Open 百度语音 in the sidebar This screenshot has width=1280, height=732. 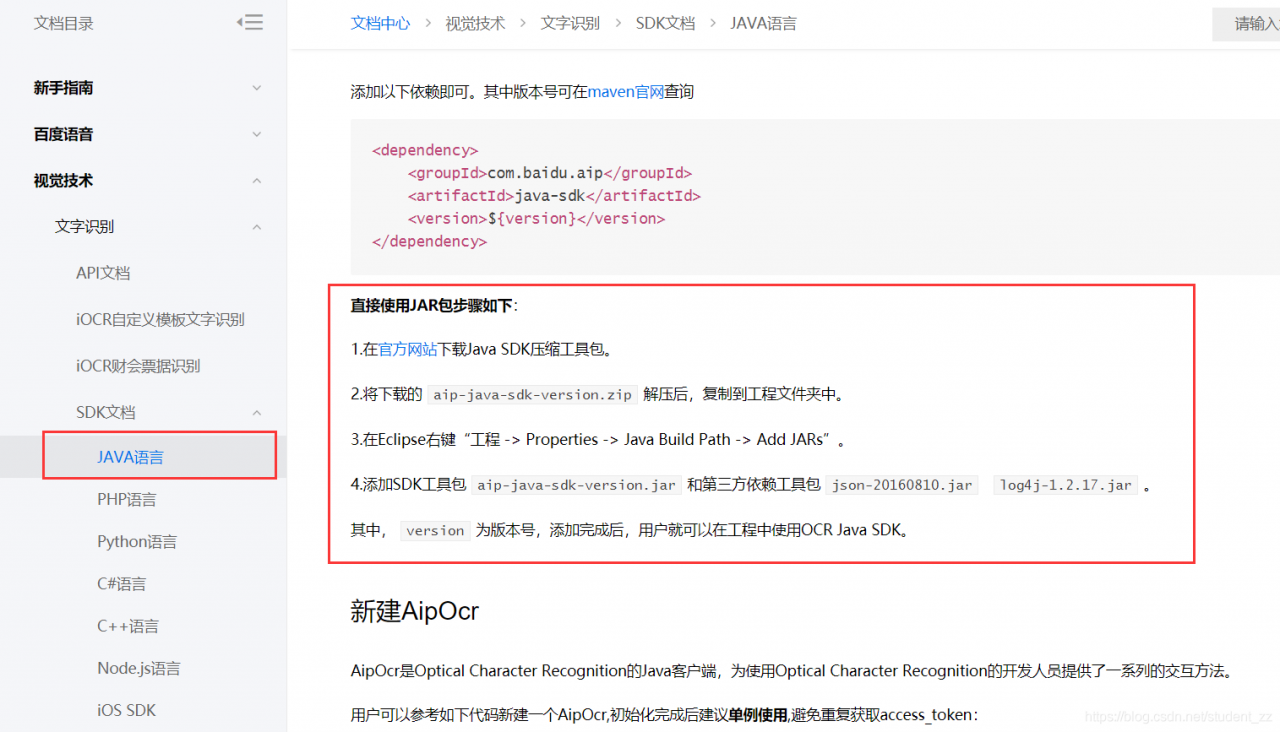click(x=64, y=134)
